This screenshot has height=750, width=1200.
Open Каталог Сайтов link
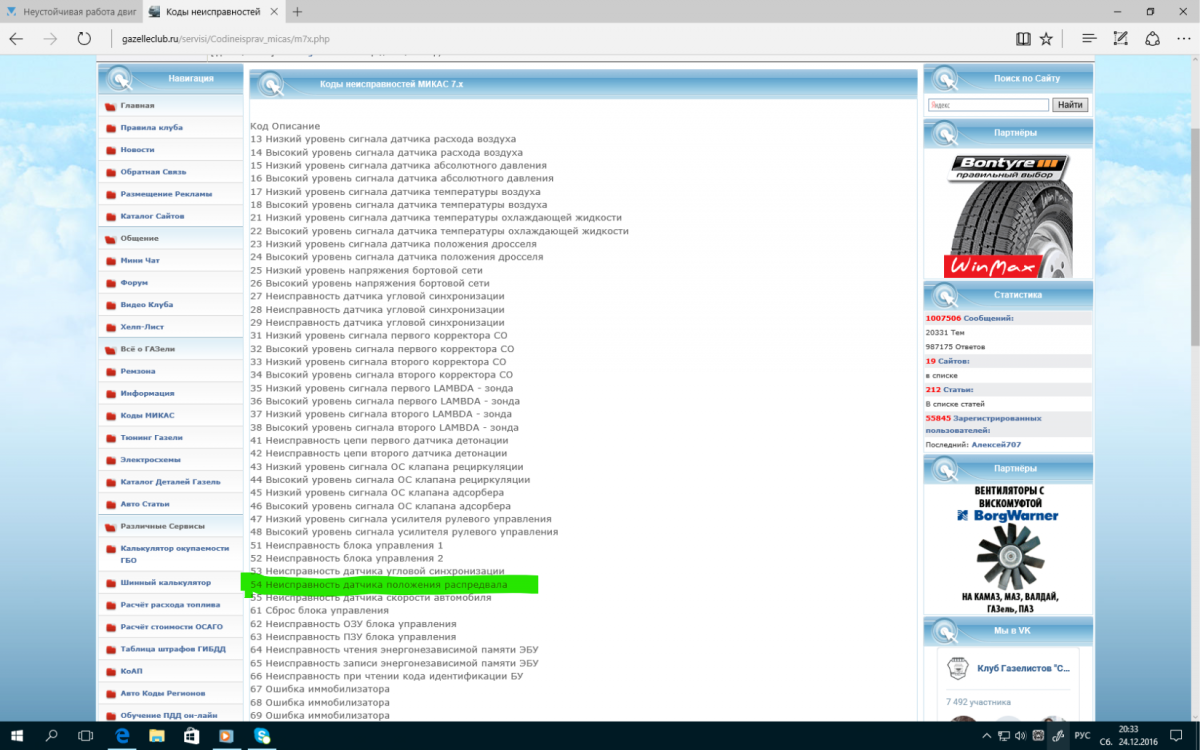click(x=152, y=216)
